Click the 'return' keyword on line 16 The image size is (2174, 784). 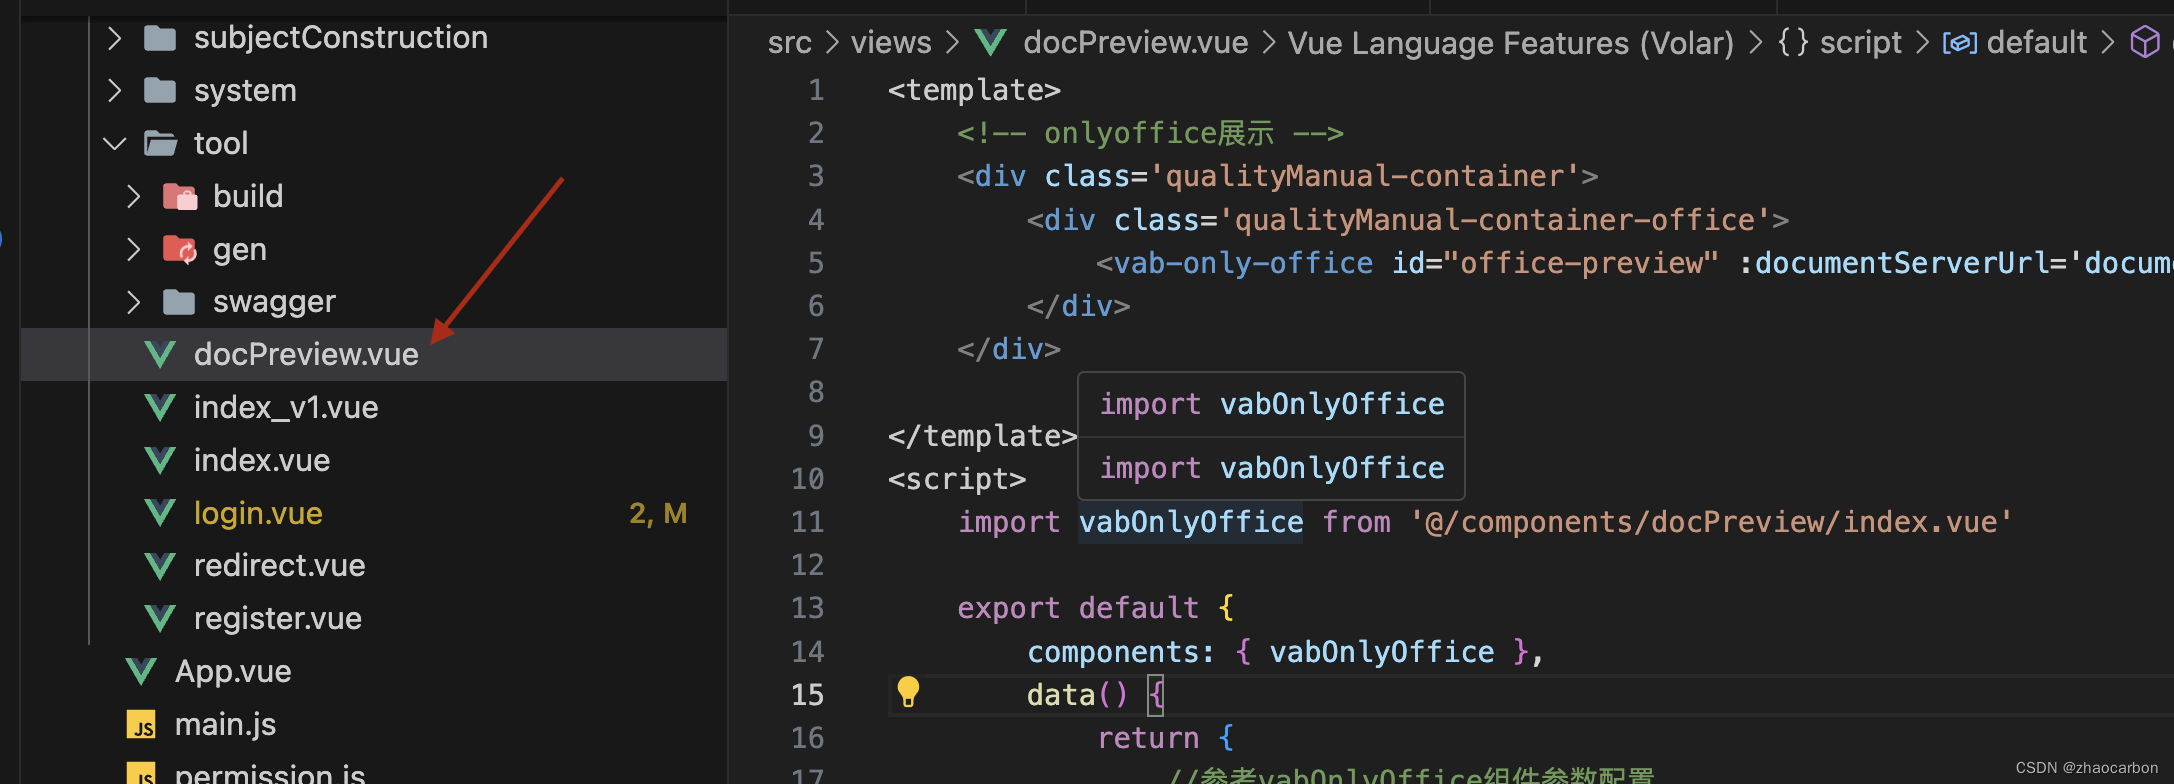[x=1148, y=738]
